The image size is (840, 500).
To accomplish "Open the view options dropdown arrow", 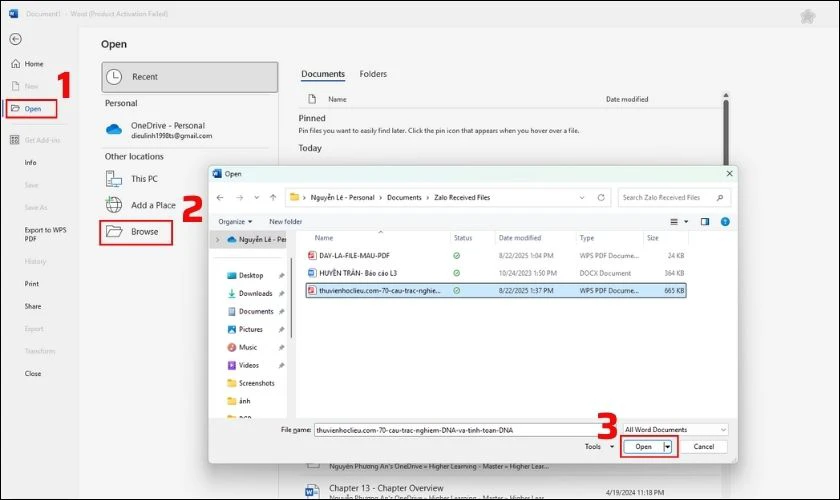I will (686, 222).
